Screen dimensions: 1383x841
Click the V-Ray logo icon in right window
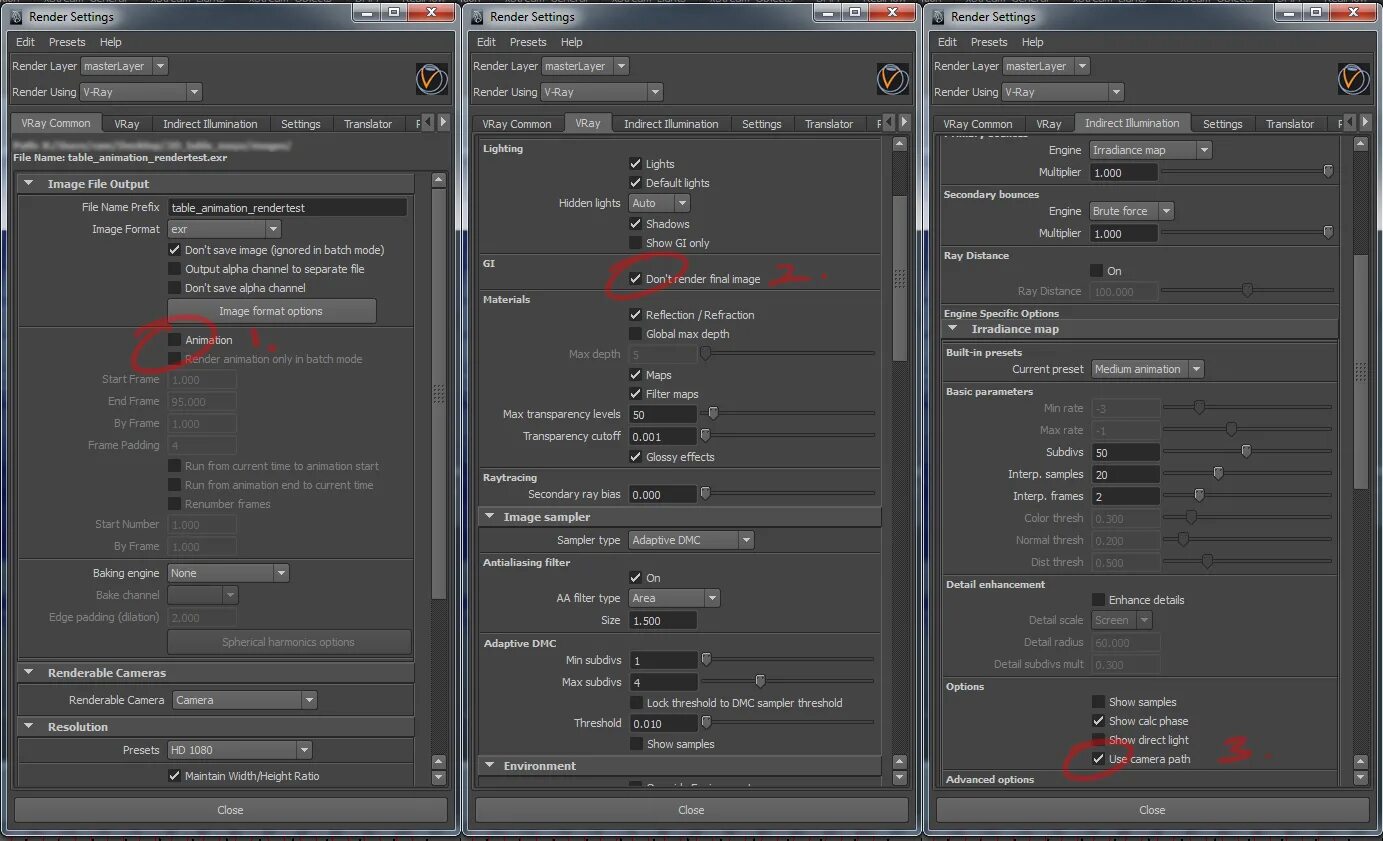coord(1354,79)
